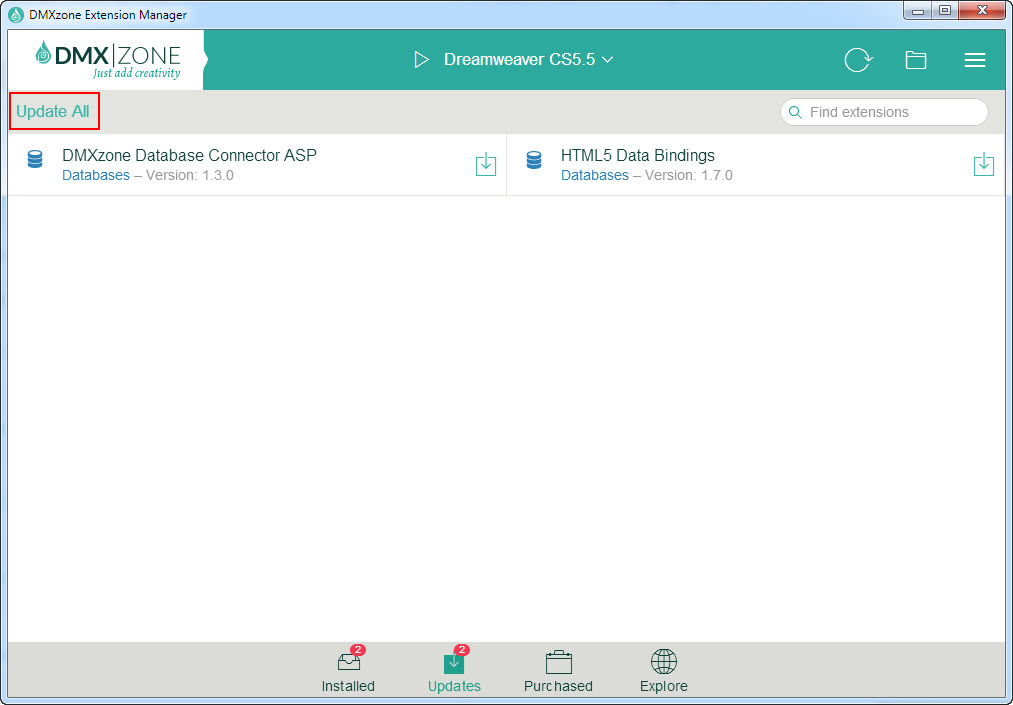The height and width of the screenshot is (705, 1013).
Task: Minimize the Extension Manager window
Action: pos(917,10)
